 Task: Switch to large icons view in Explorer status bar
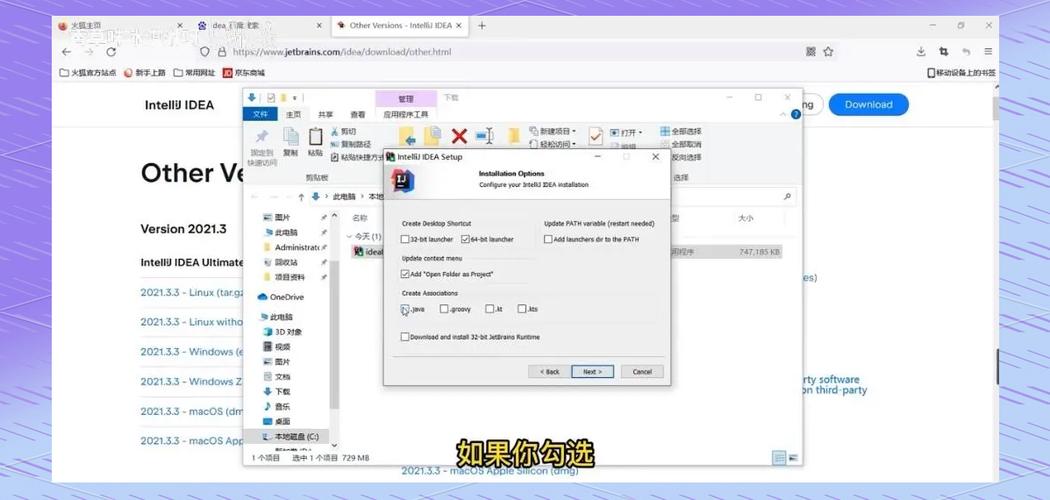click(x=794, y=458)
